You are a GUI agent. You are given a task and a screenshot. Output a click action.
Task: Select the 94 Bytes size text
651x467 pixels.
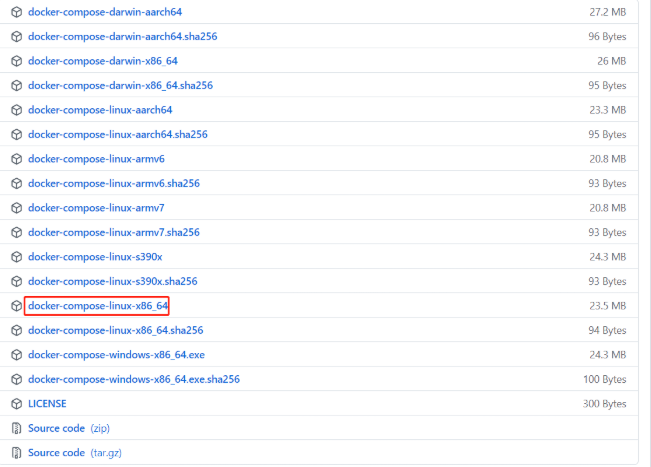click(x=607, y=330)
